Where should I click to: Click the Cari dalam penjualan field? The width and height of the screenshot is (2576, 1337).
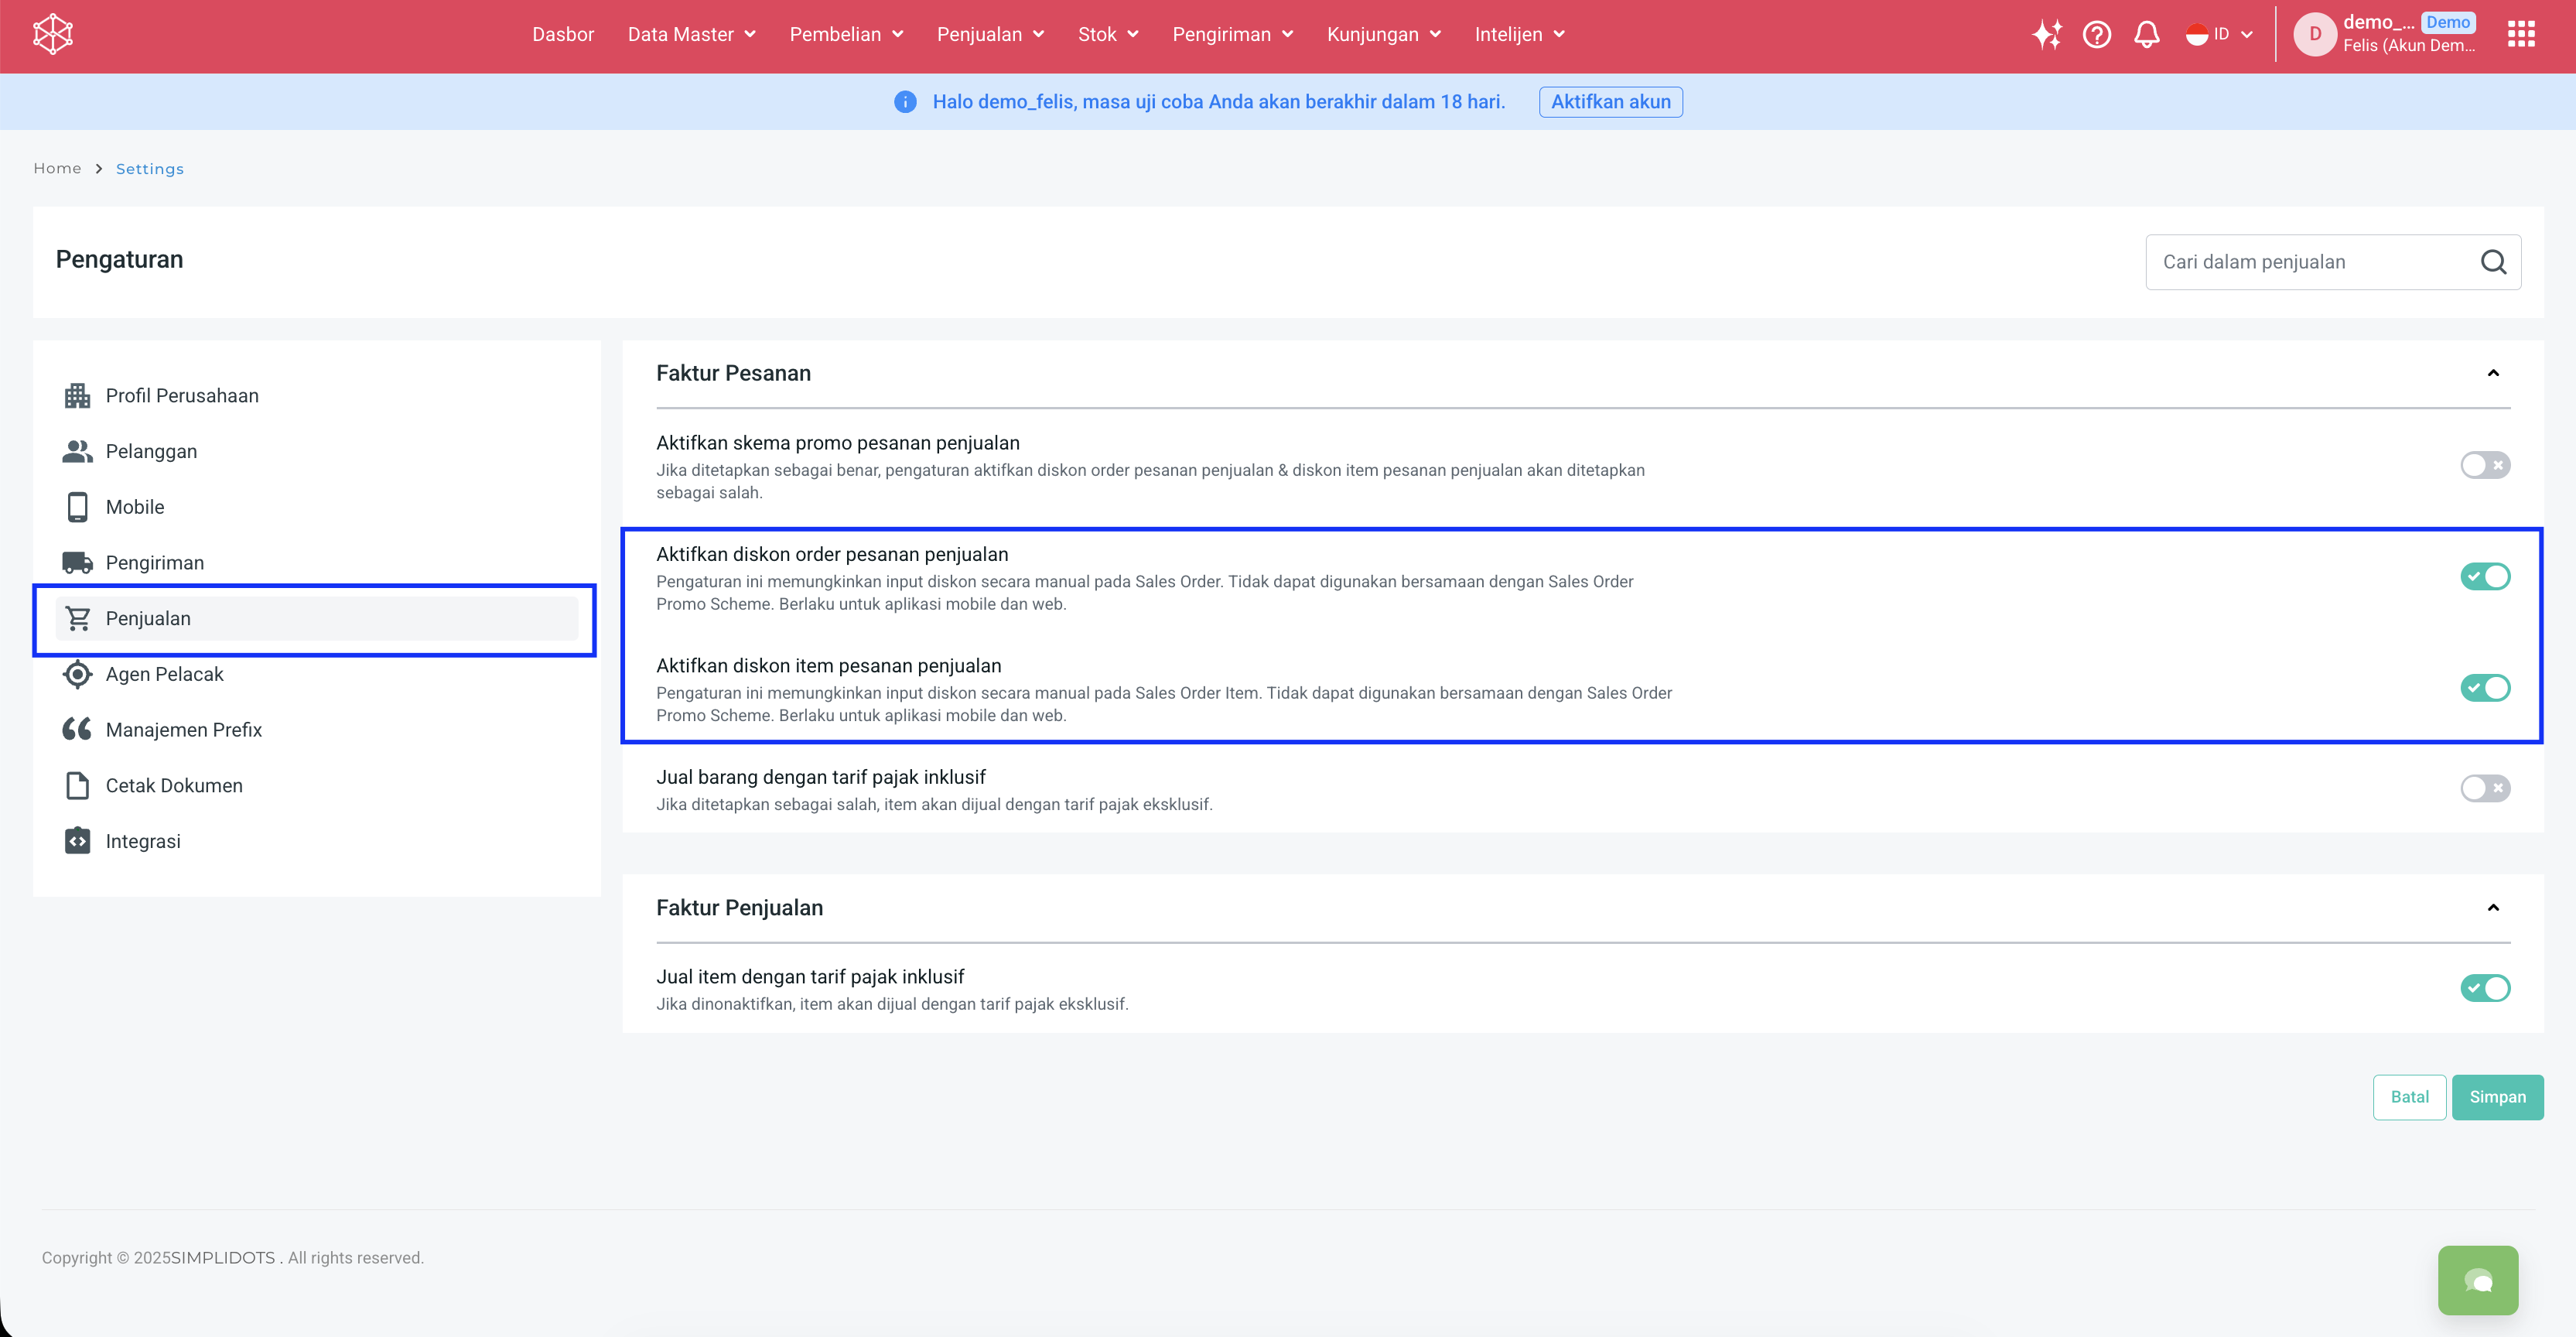2310,262
